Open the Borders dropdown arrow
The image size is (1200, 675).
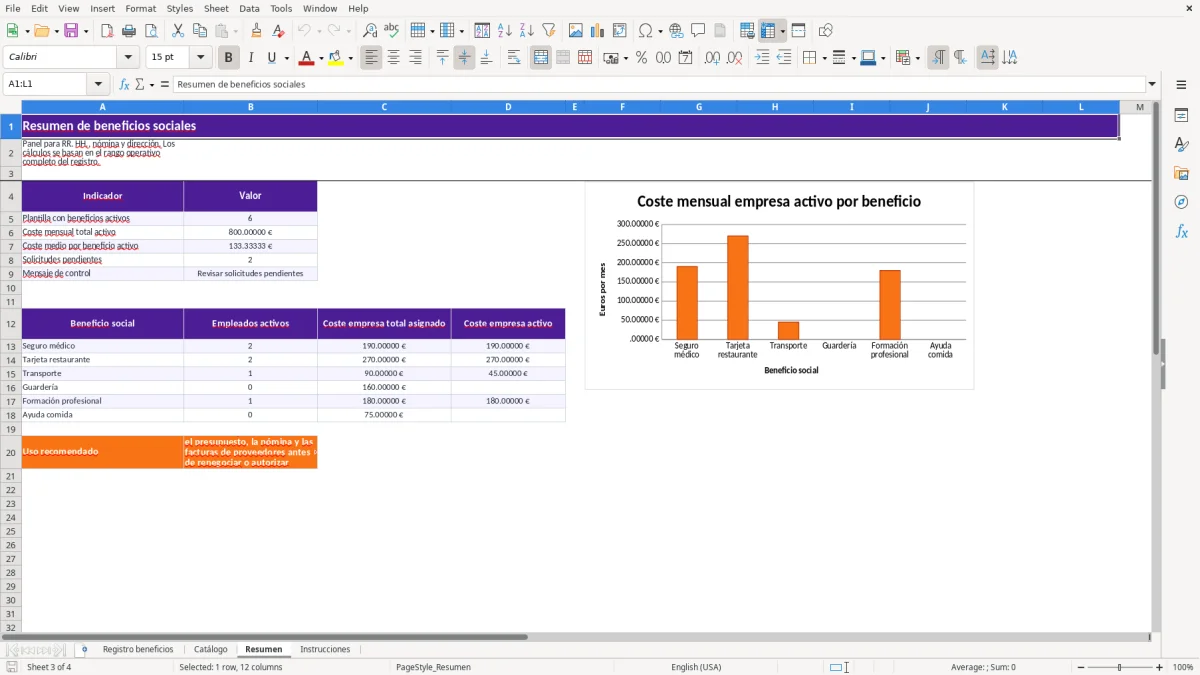point(824,58)
